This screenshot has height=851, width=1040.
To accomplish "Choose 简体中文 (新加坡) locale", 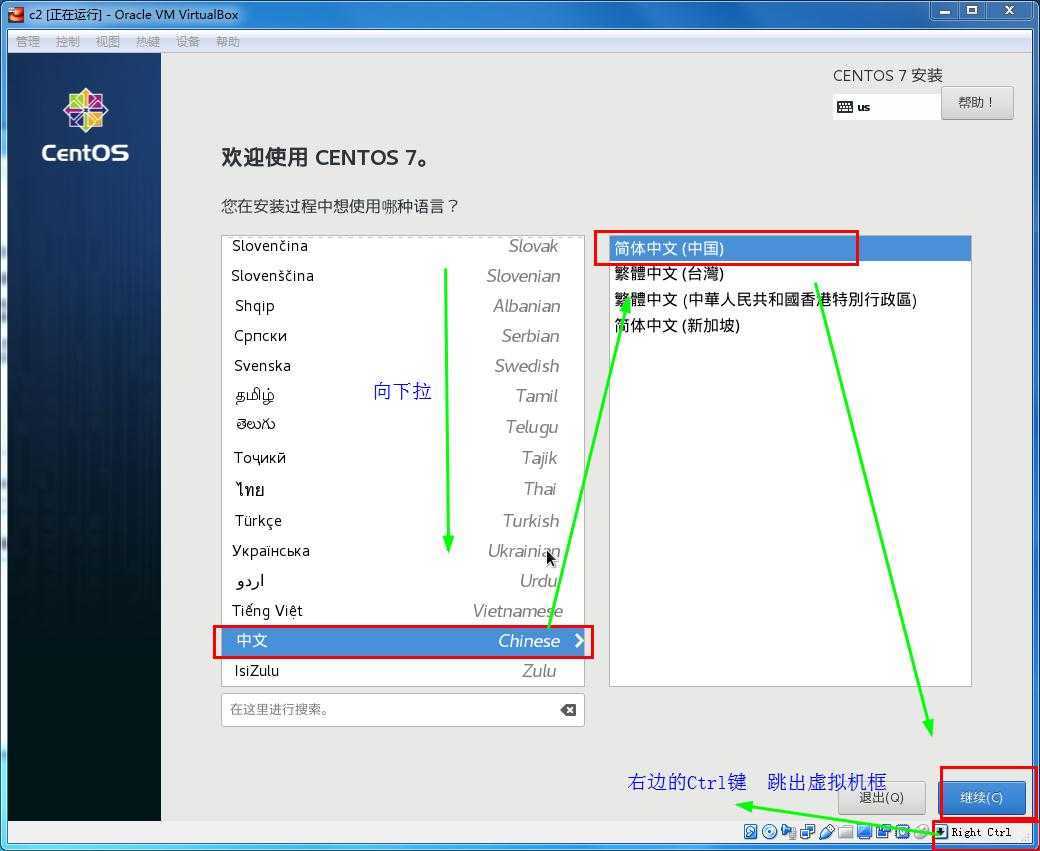I will [x=790, y=325].
